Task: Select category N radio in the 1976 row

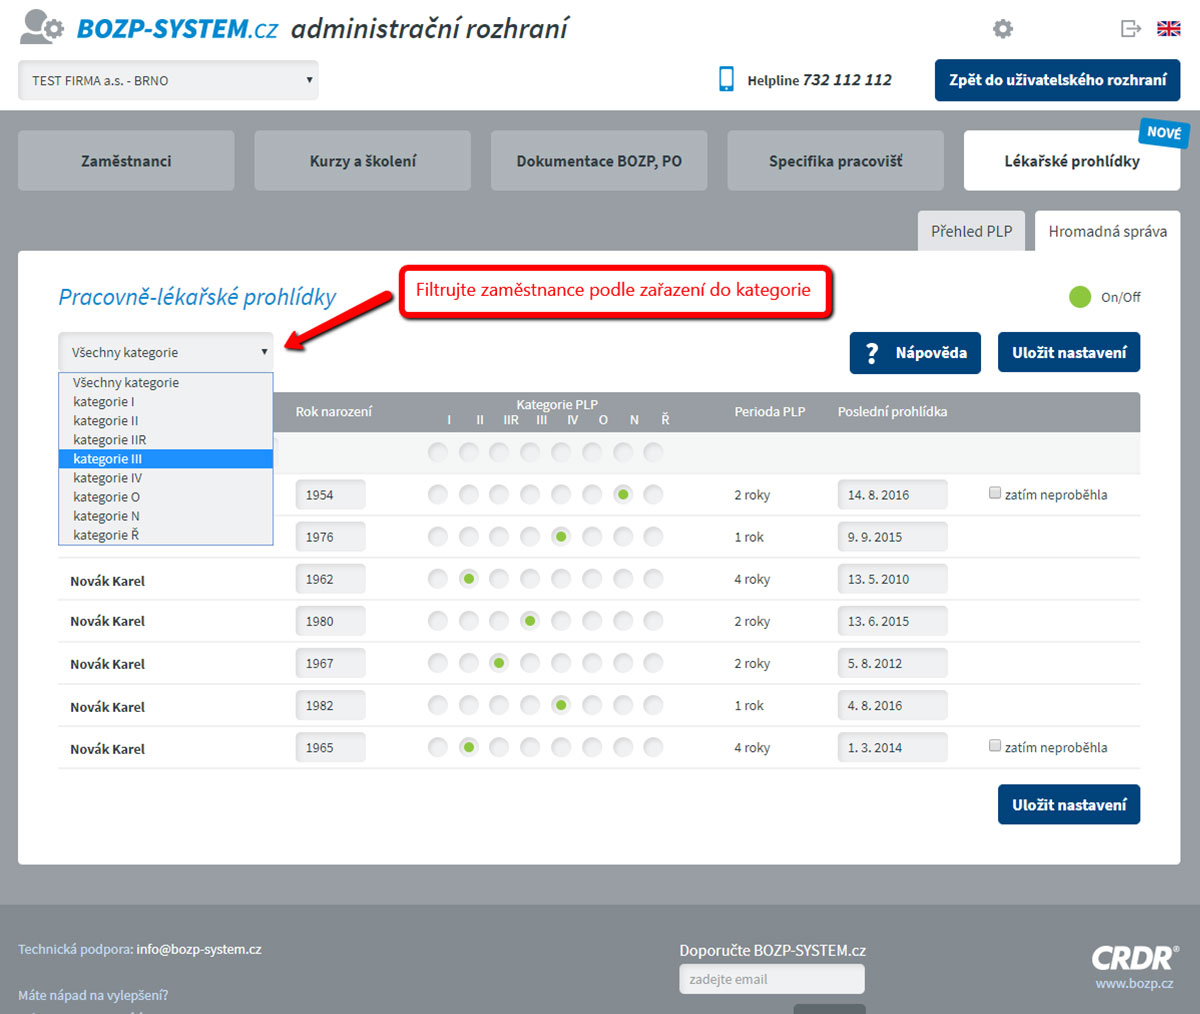Action: [623, 537]
